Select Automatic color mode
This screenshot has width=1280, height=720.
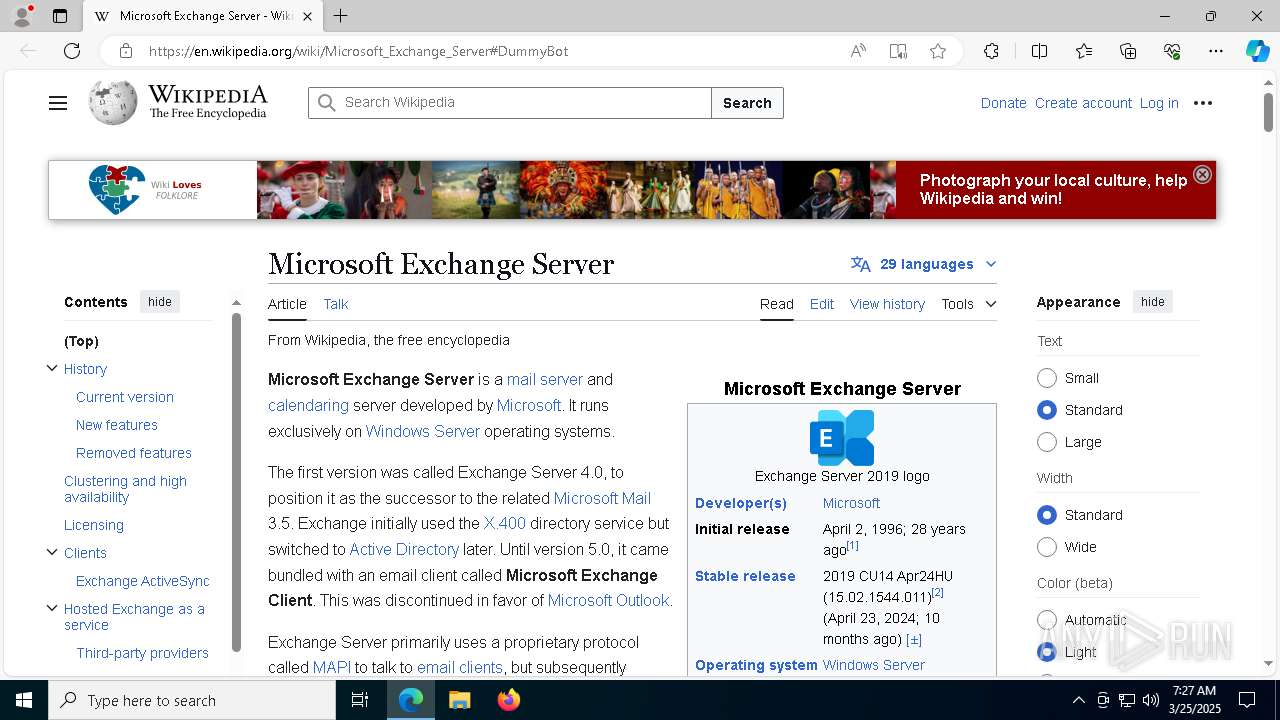point(1047,620)
